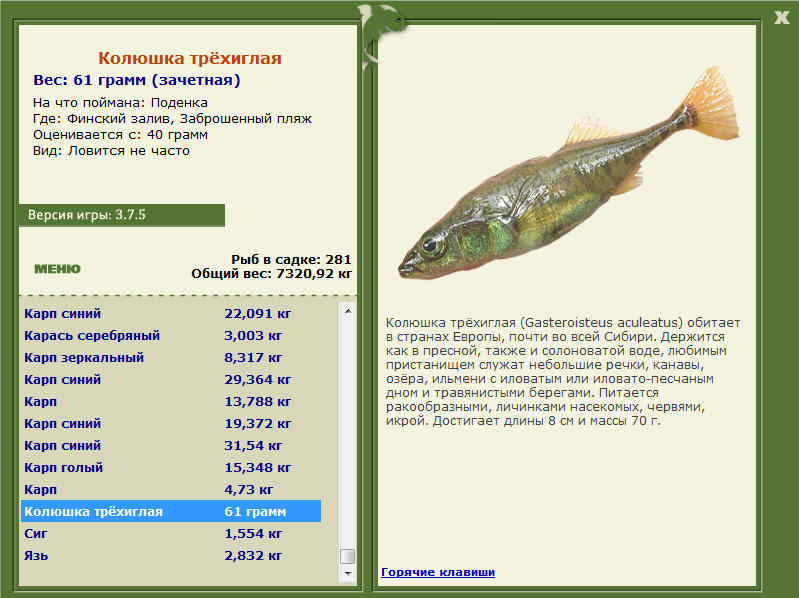Select Карп 4,73 кг entry

pos(171,489)
